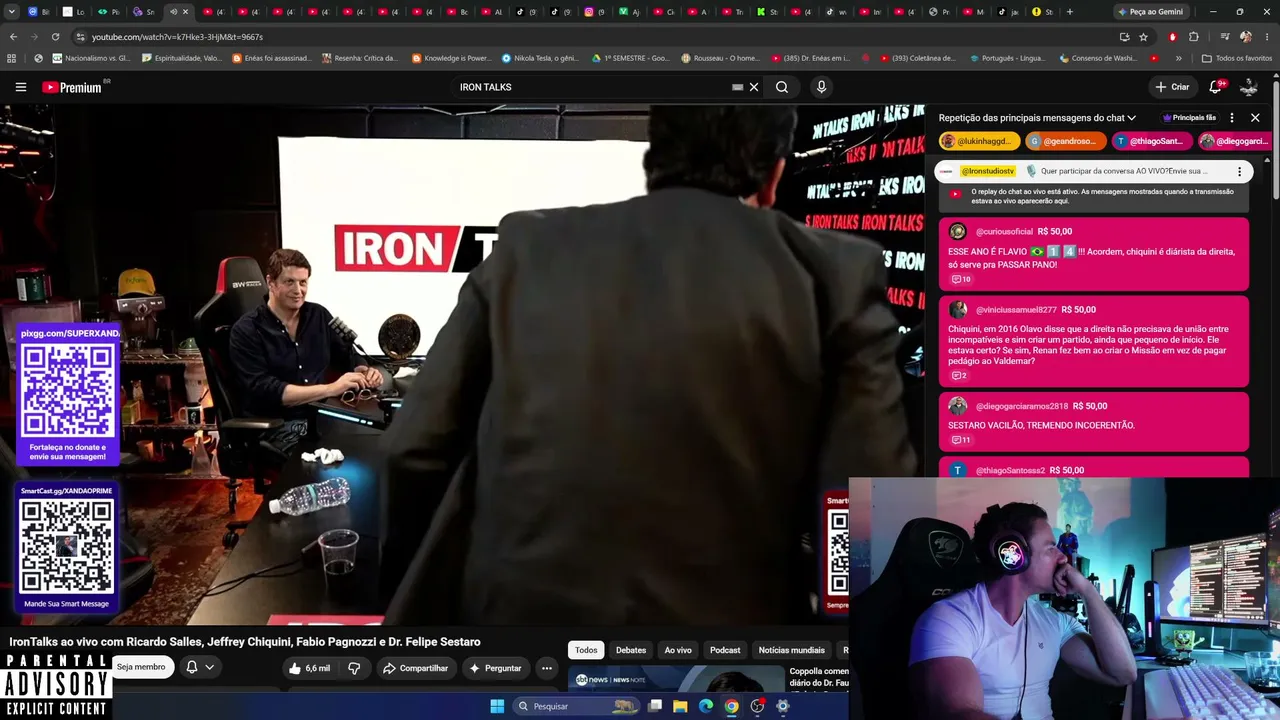
Task: Open chat options three-dot menu
Action: click(1232, 118)
